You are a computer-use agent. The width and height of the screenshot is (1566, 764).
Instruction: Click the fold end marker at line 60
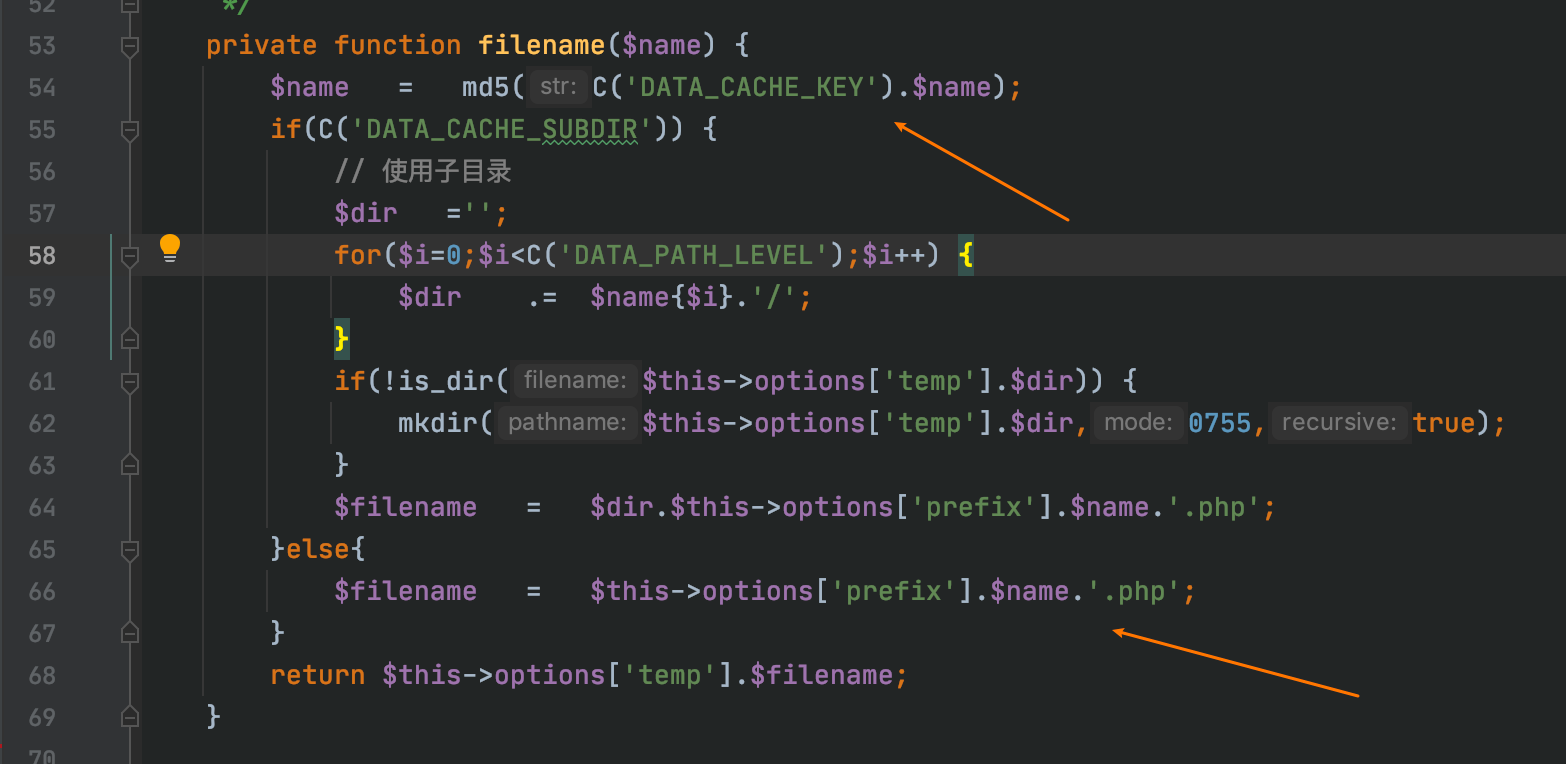(x=129, y=340)
